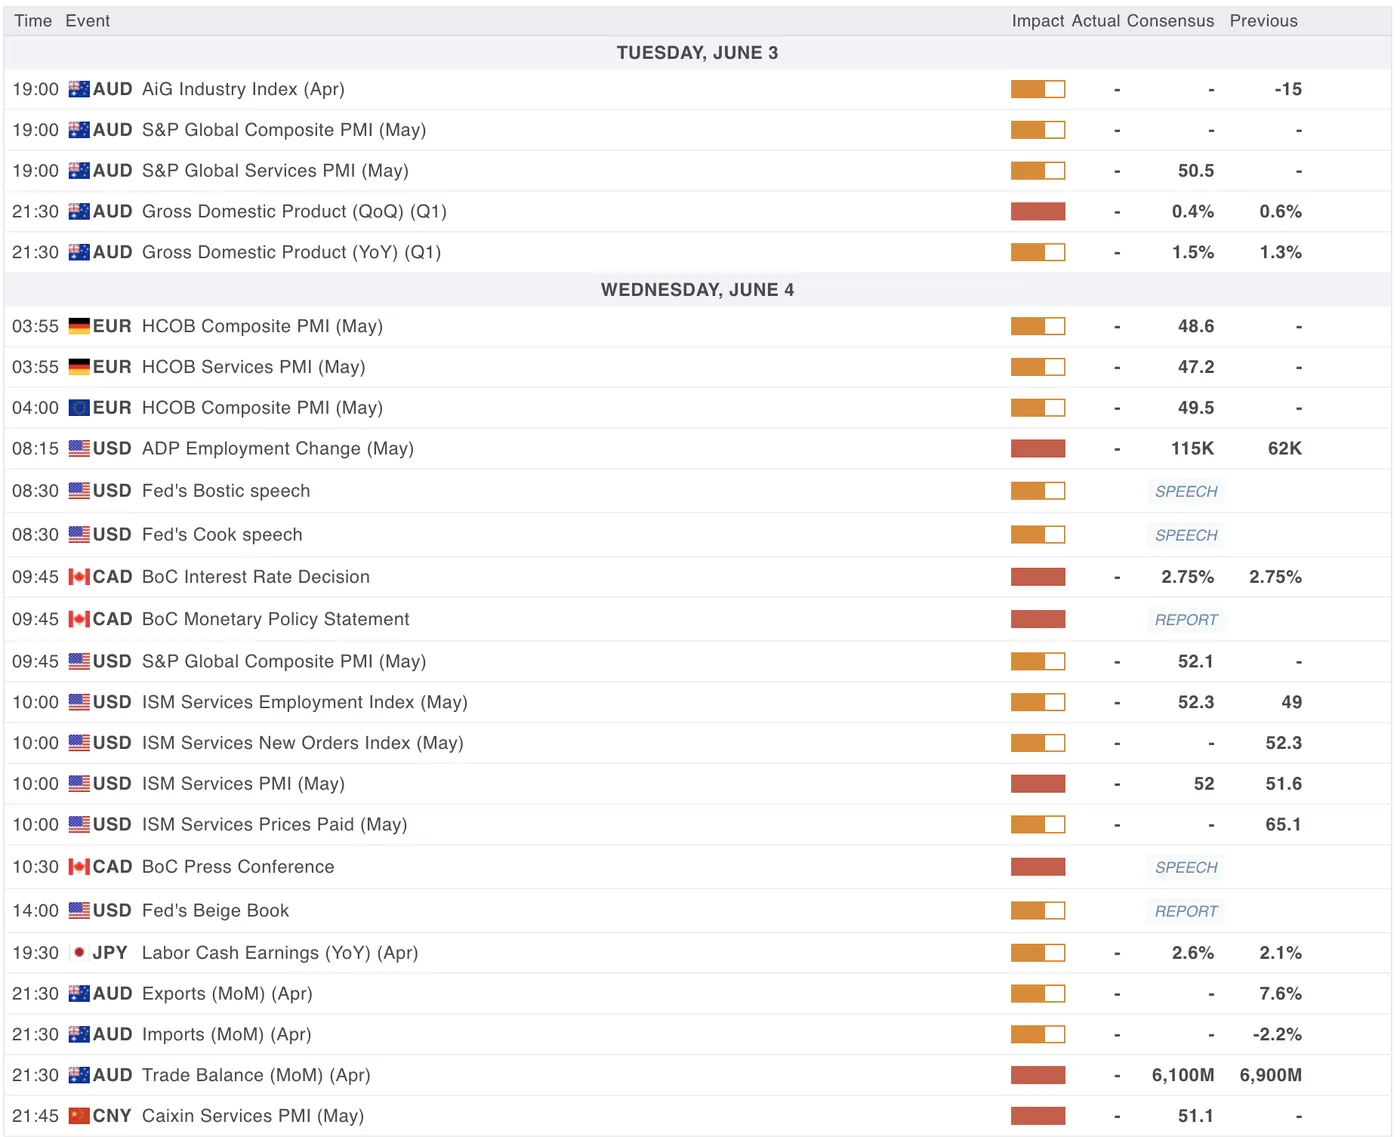Click the -15 previous value
This screenshot has width=1400, height=1137.
(1288, 89)
